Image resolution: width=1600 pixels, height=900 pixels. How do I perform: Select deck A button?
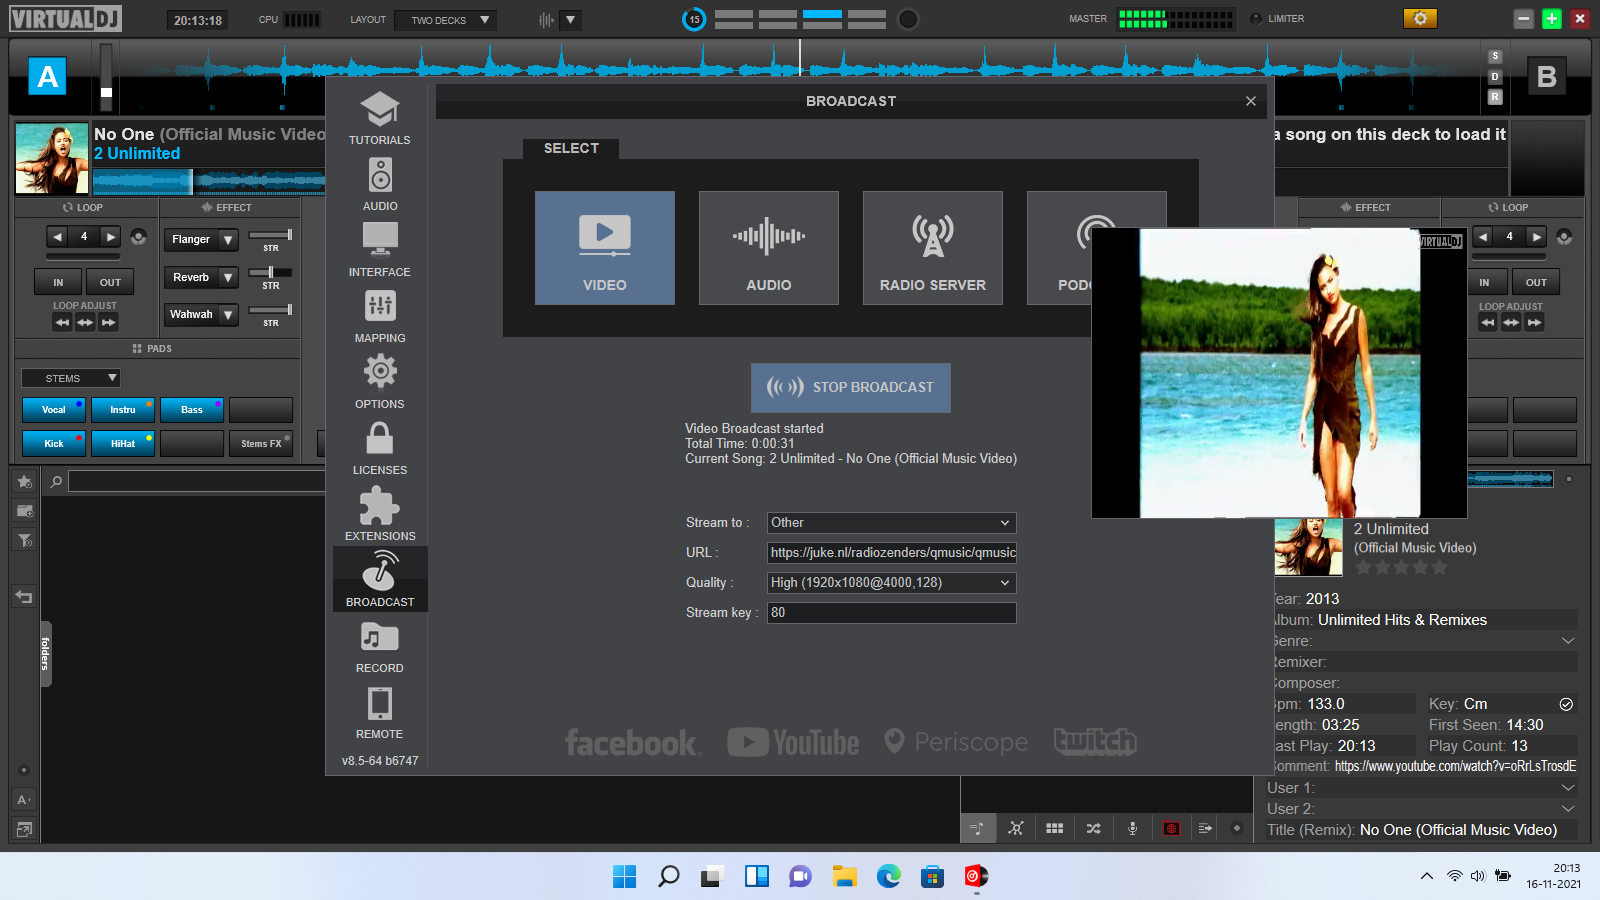coord(47,77)
